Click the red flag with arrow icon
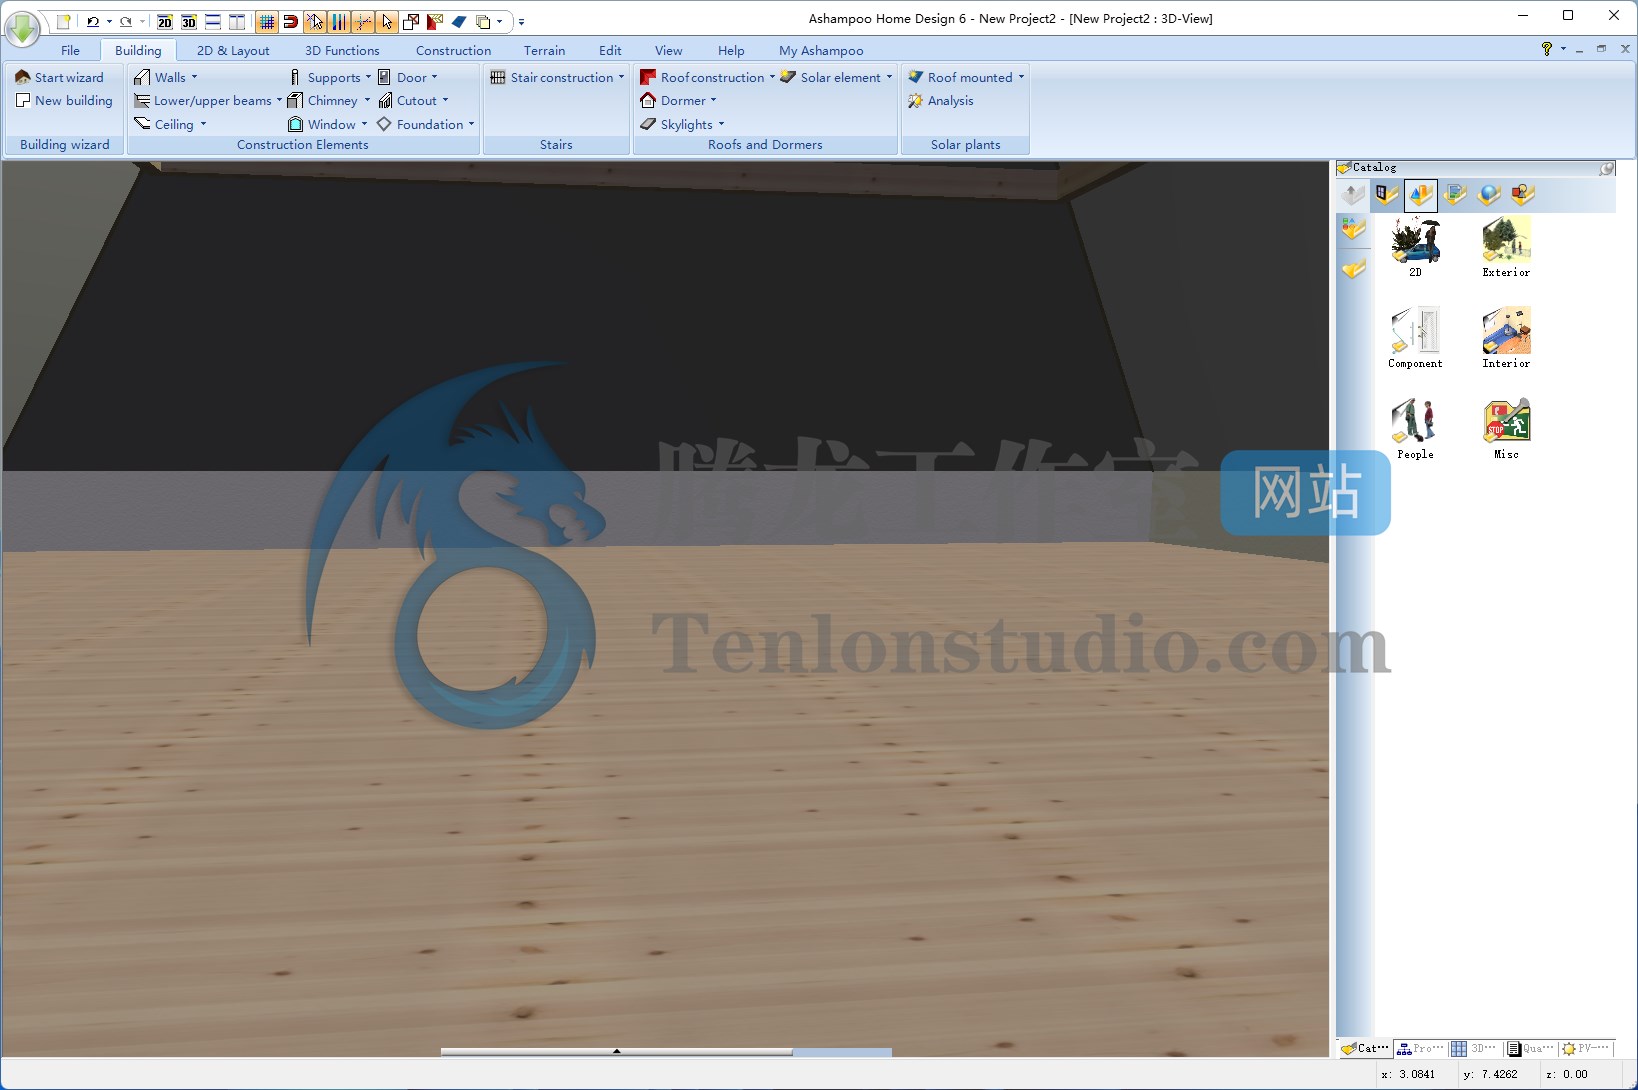1638x1090 pixels. click(435, 21)
